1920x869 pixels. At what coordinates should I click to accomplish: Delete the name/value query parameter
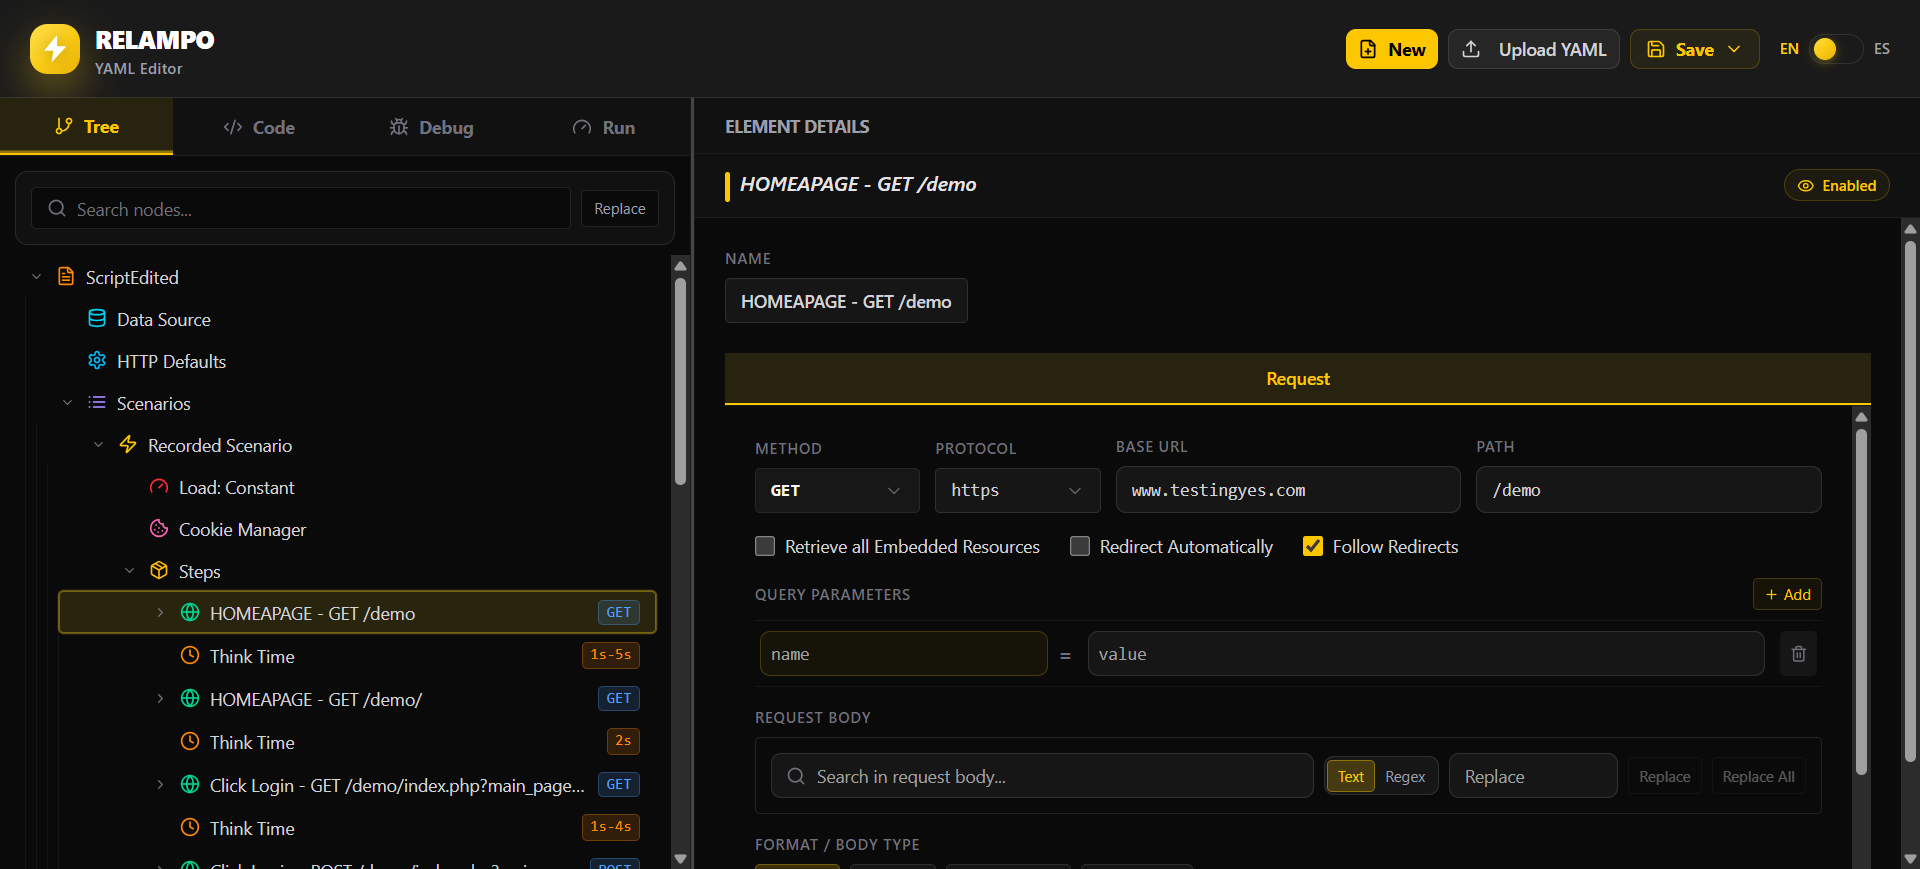point(1798,654)
